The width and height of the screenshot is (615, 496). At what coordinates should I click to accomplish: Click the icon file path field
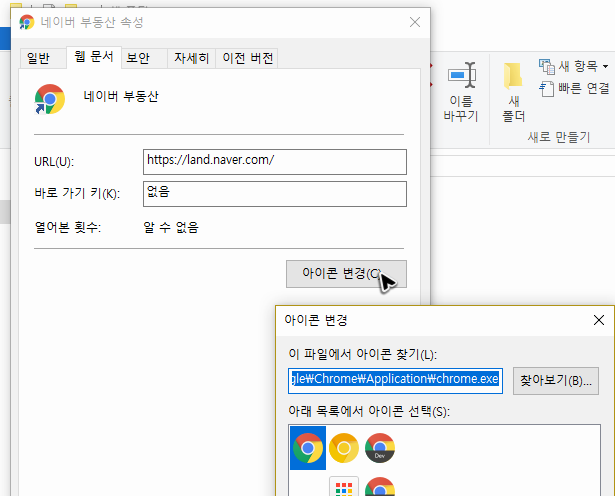pyautogui.click(x=395, y=381)
